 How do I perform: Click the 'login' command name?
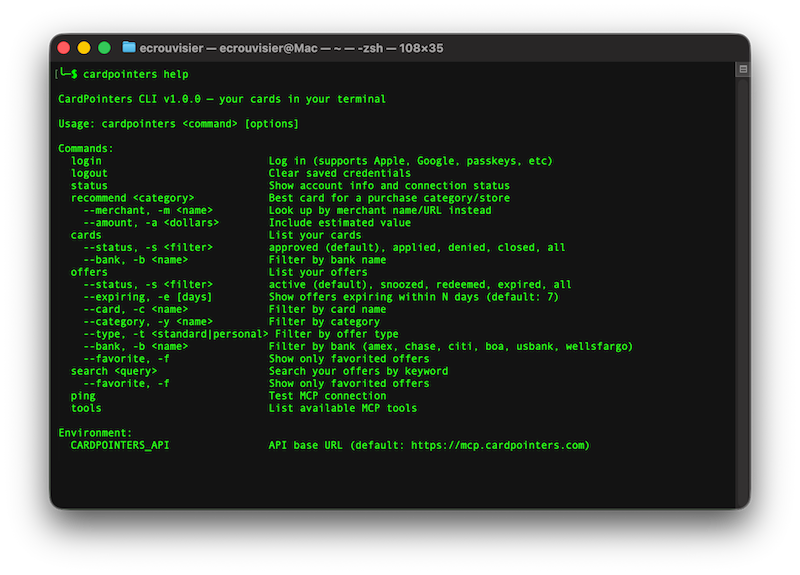86,161
